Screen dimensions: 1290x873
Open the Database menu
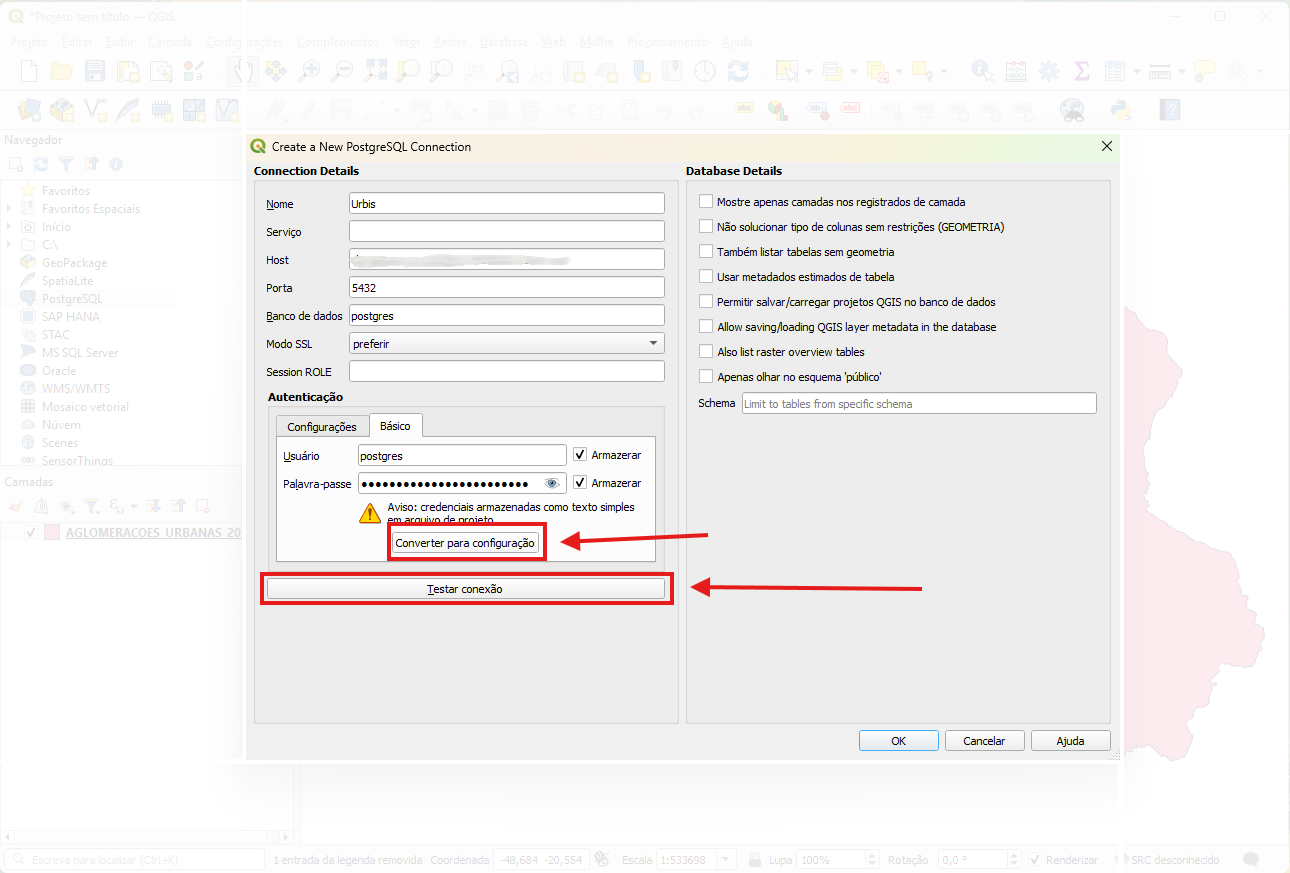[505, 42]
